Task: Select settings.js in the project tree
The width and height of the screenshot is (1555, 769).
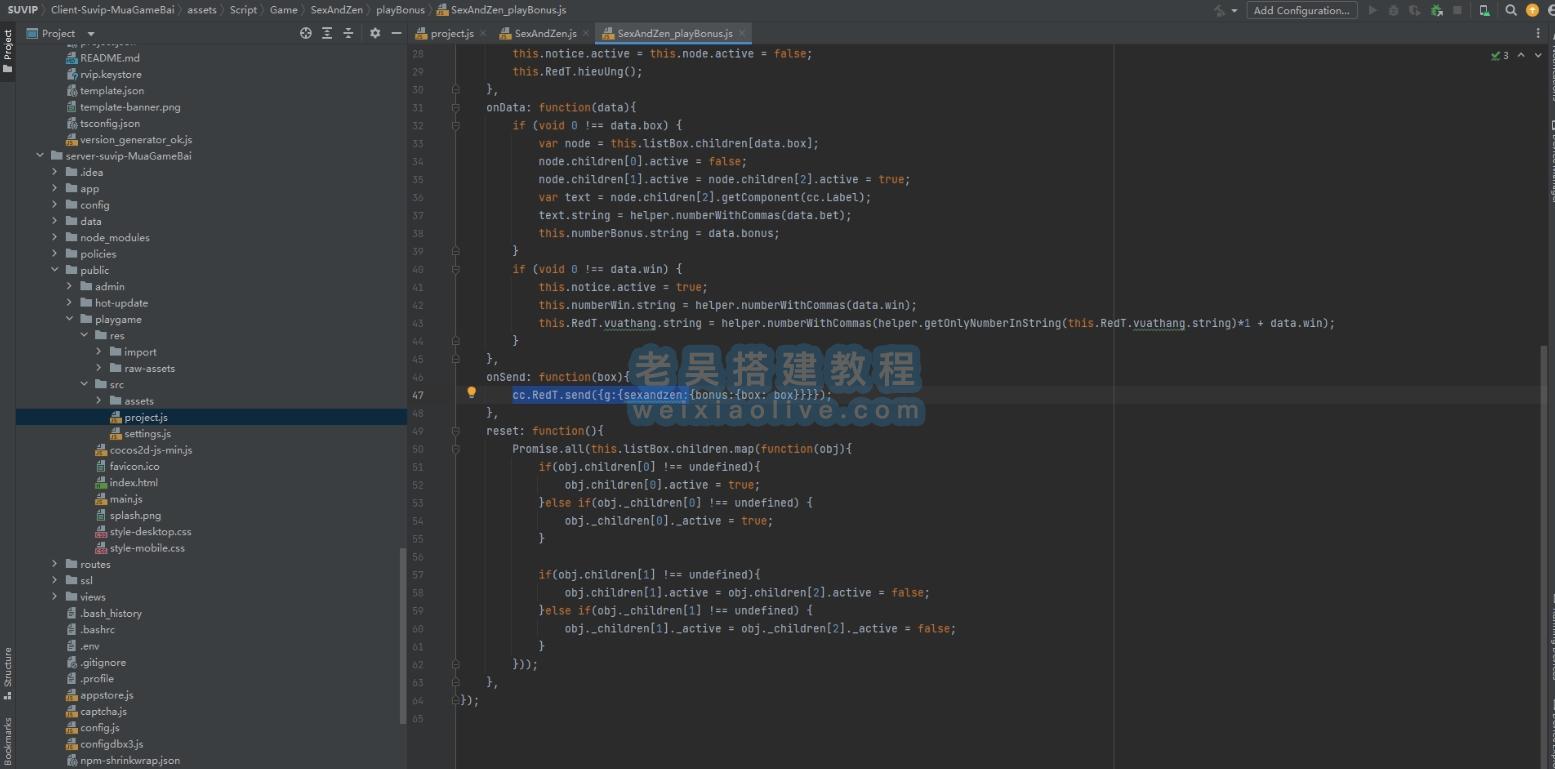Action: click(147, 433)
